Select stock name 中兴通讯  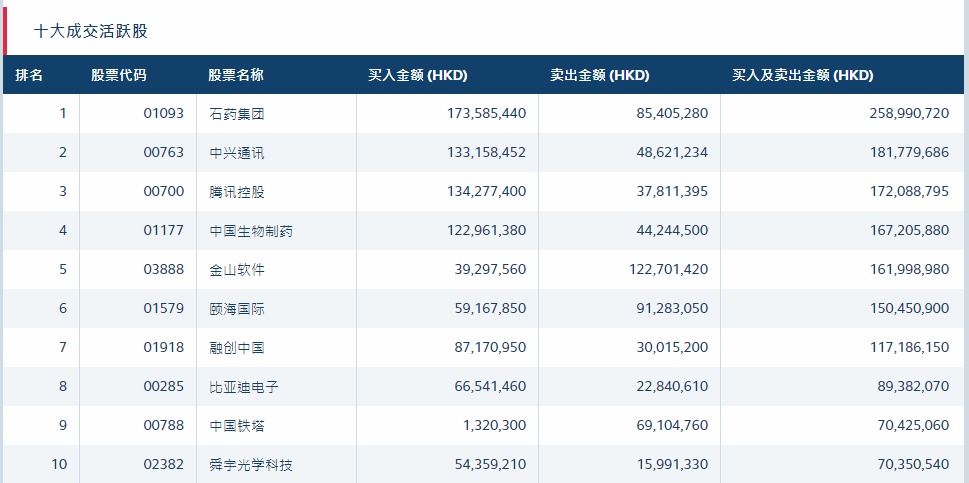point(237,153)
